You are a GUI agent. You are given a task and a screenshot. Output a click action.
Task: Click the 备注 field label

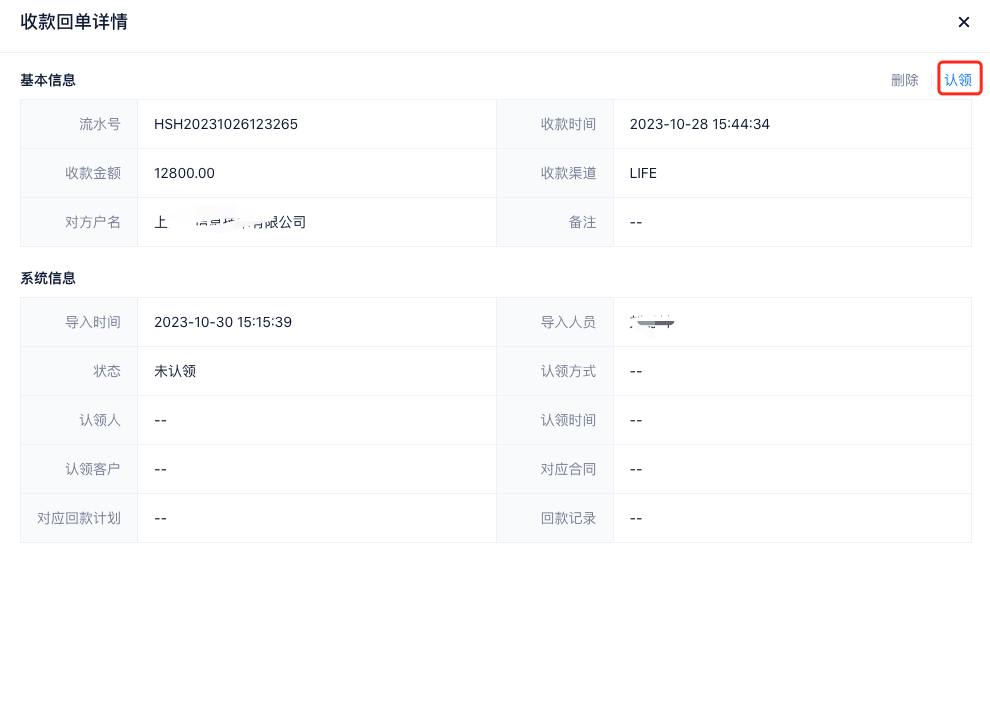click(582, 222)
